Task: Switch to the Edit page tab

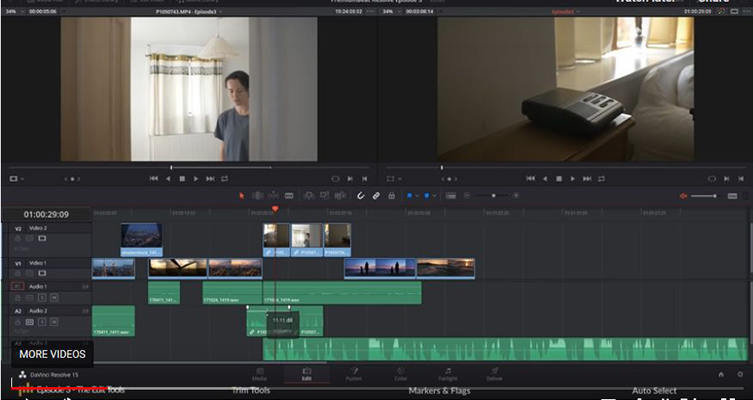Action: point(306,374)
